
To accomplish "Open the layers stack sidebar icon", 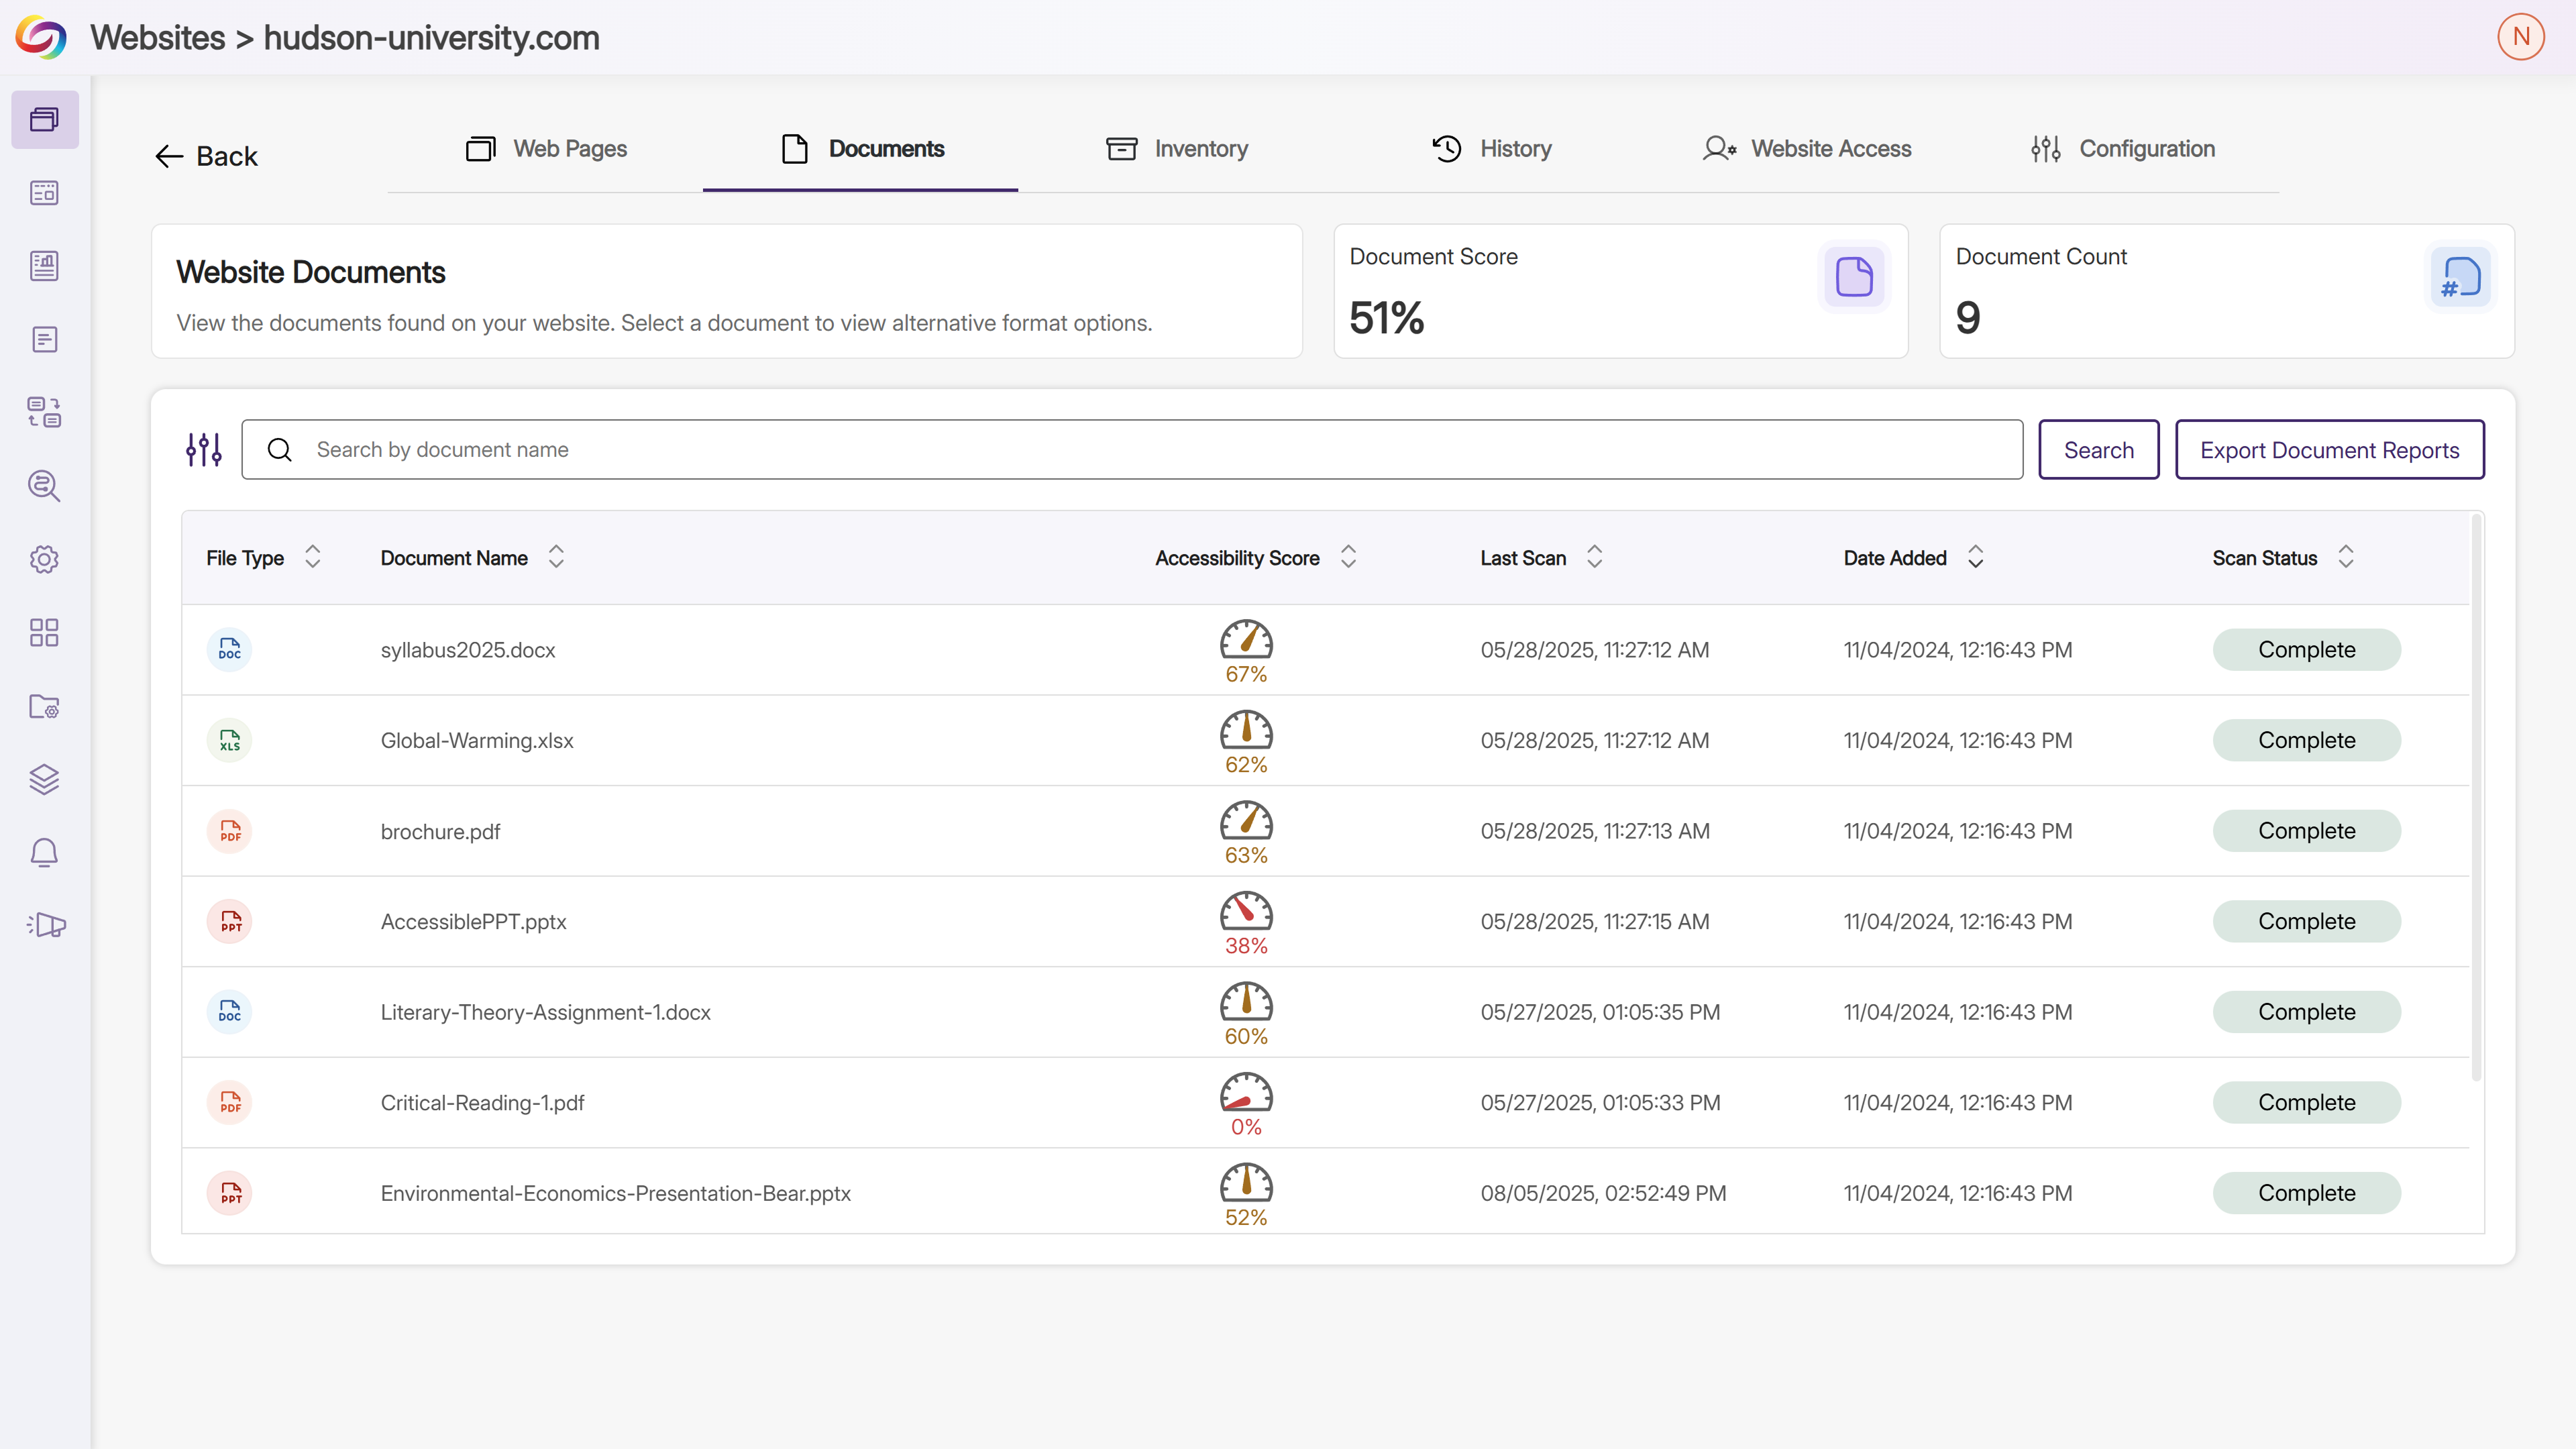I will pos(44,779).
